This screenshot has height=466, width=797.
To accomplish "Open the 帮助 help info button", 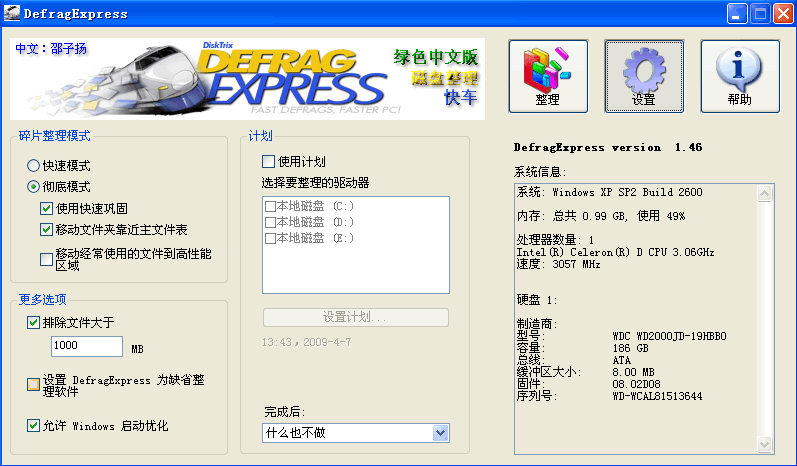I will (x=740, y=76).
